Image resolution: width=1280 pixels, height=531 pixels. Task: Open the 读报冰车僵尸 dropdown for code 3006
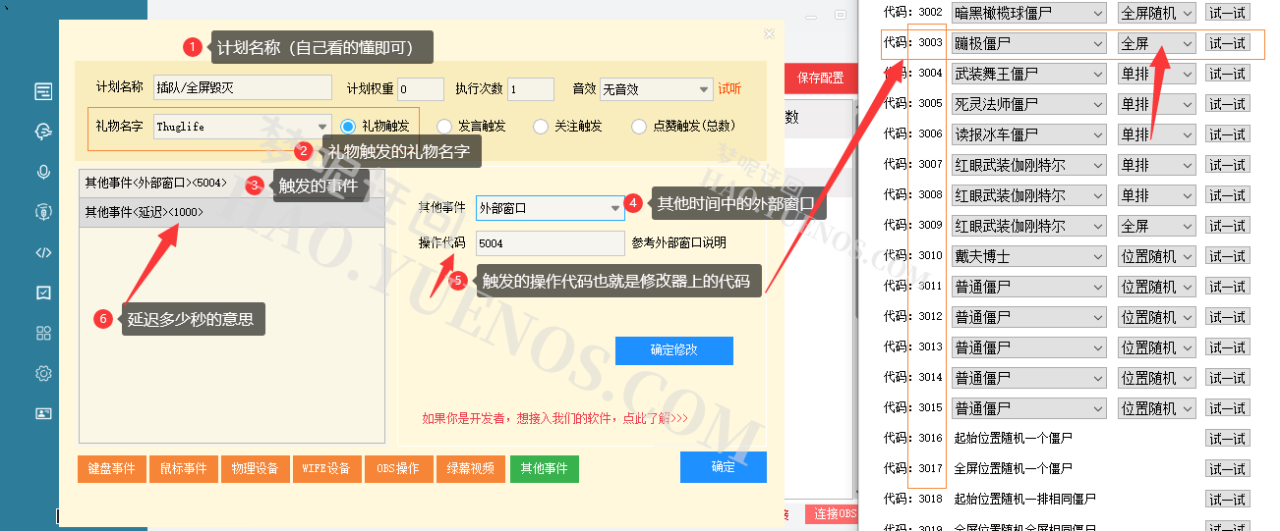(x=1029, y=134)
